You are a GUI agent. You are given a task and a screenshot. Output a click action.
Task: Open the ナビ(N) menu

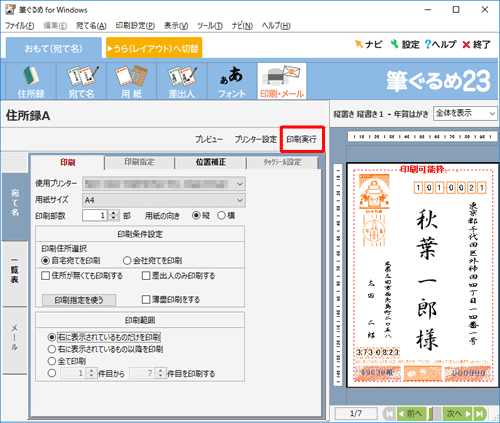(x=242, y=26)
